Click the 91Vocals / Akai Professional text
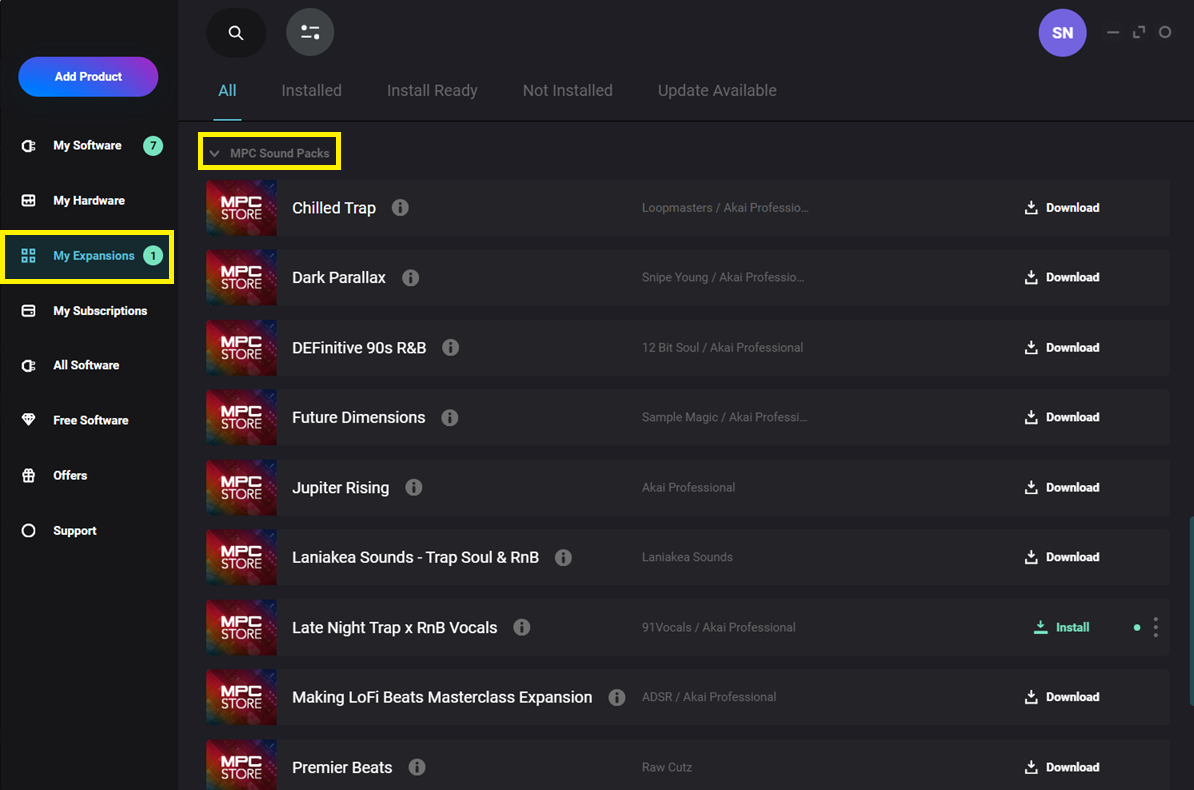Viewport: 1194px width, 790px height. tap(718, 627)
